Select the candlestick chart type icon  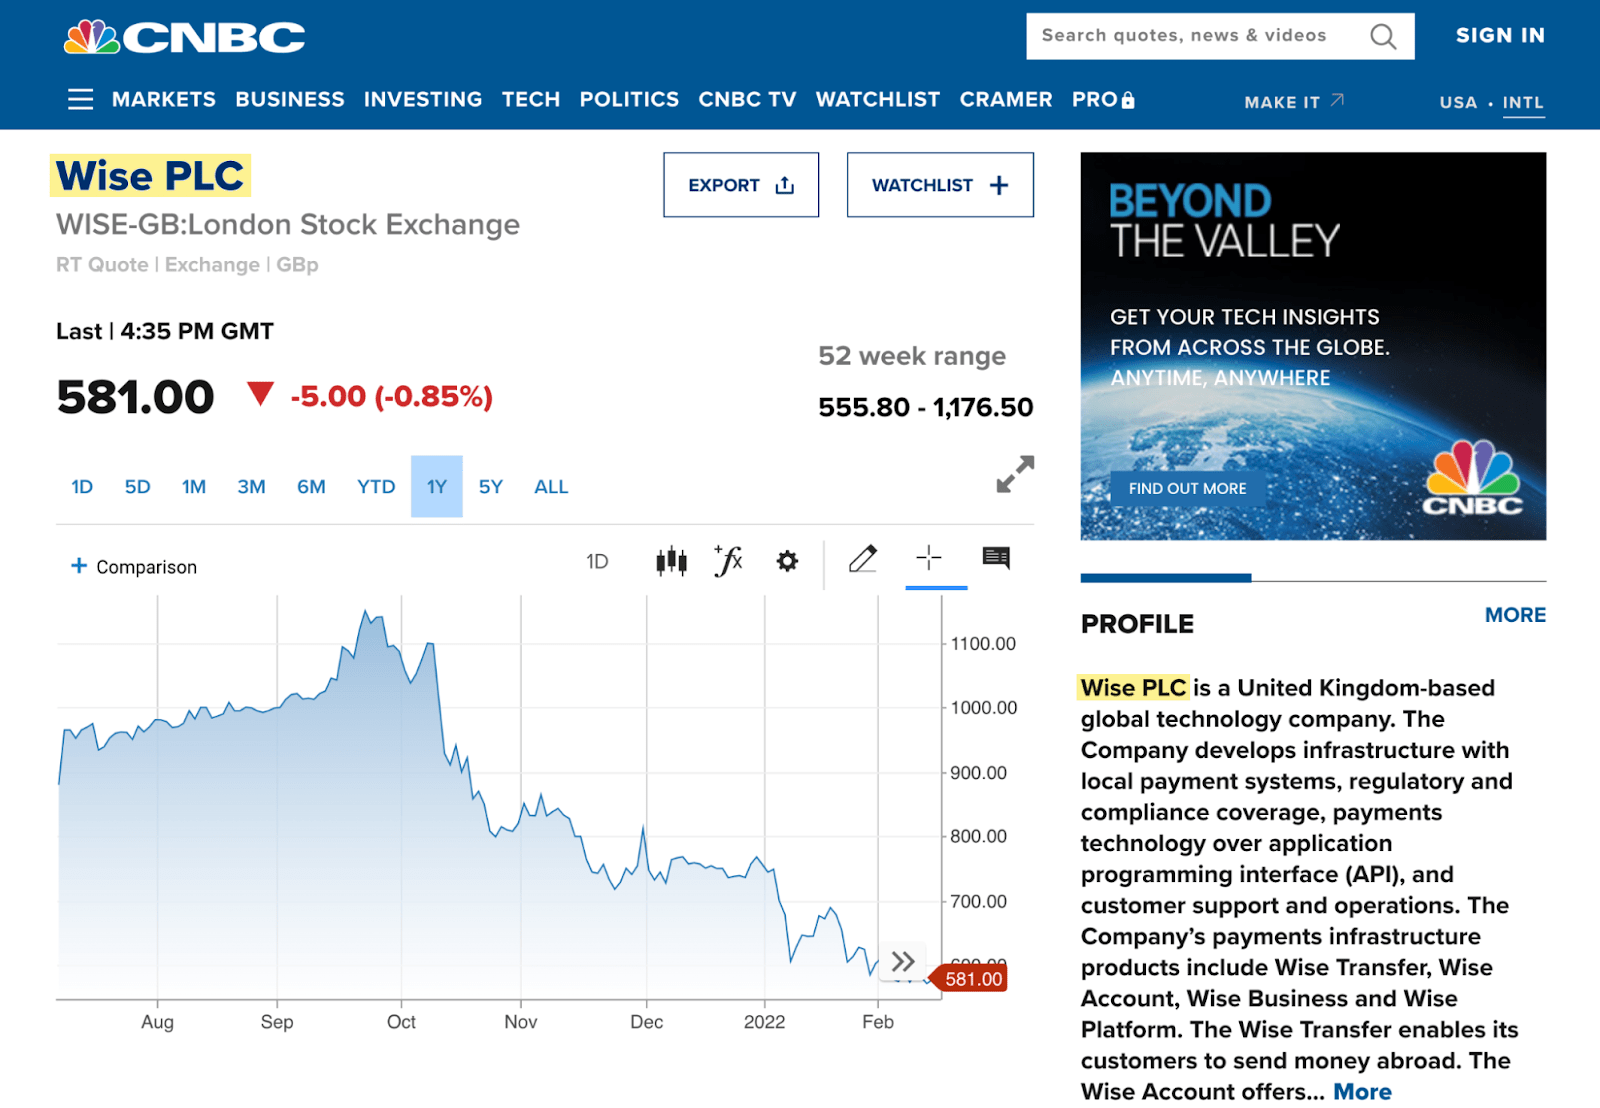click(670, 560)
